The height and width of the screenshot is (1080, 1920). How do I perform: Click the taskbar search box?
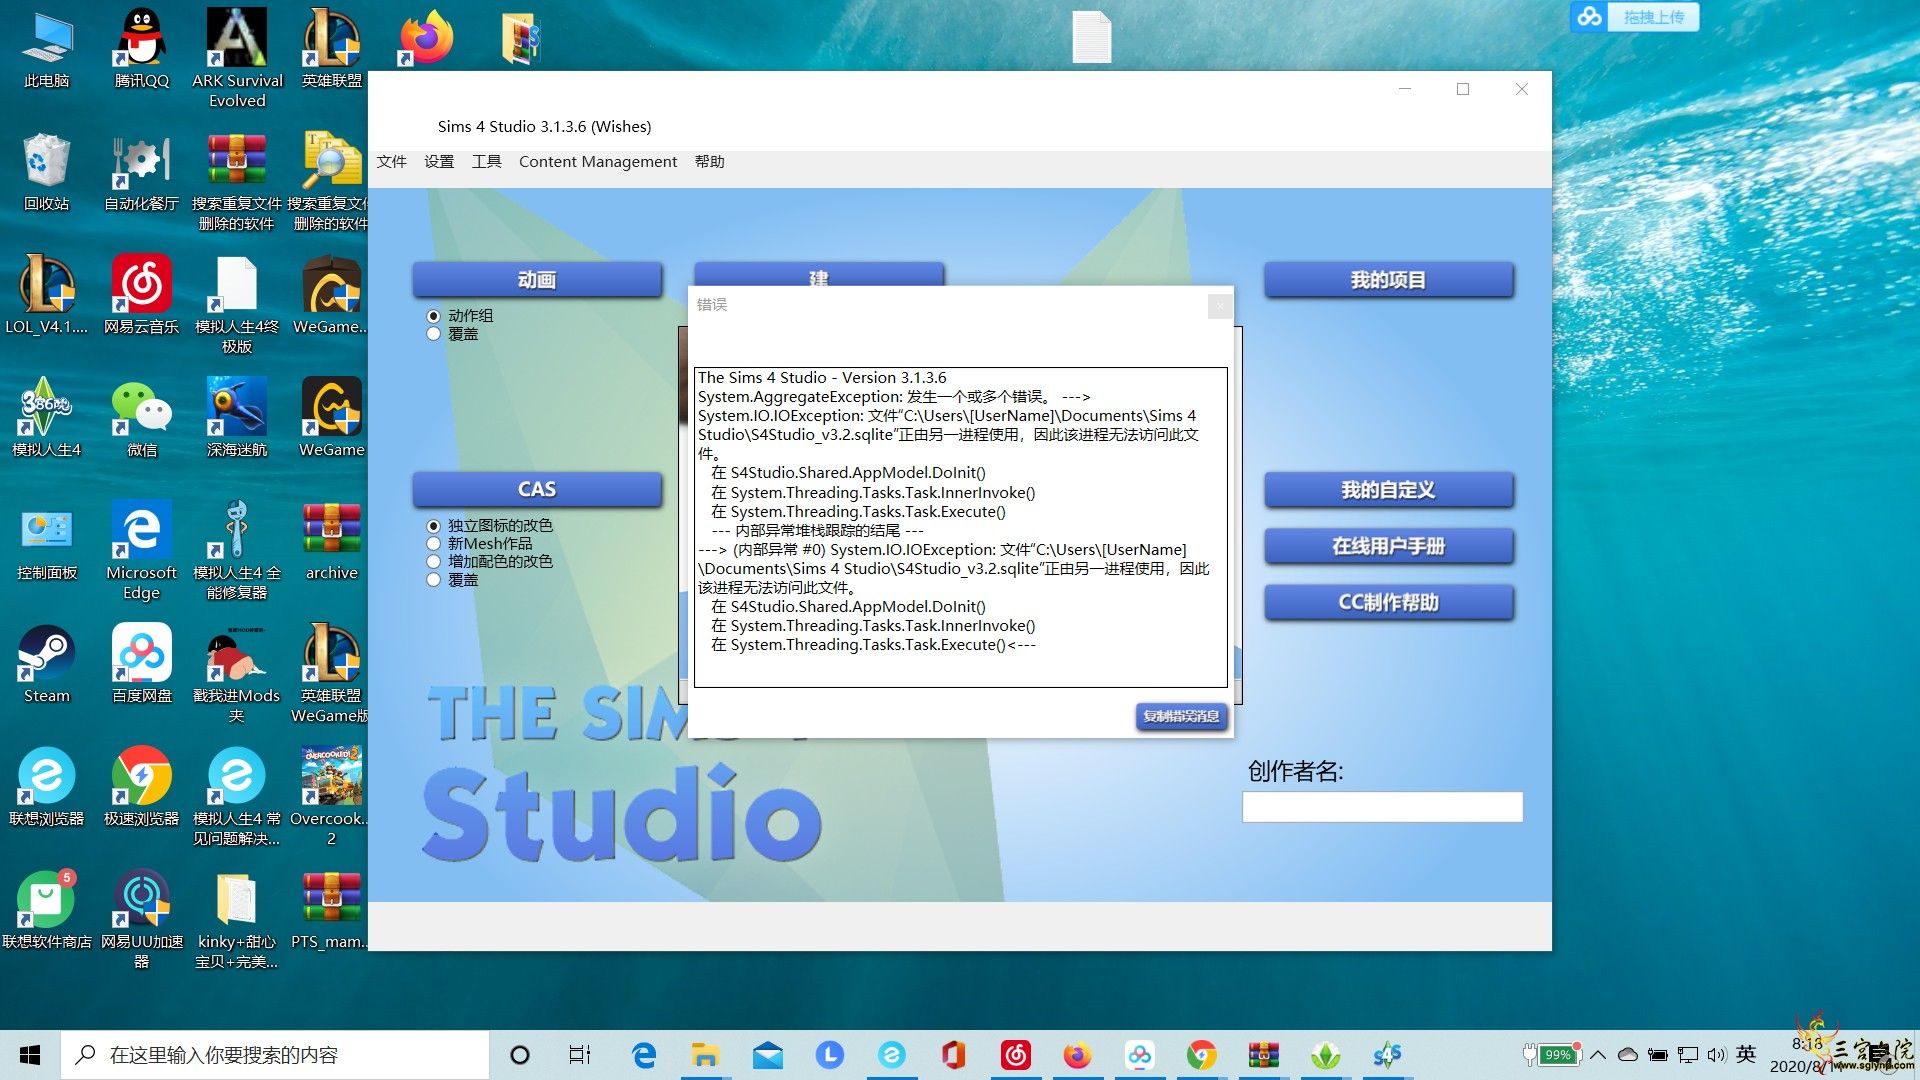pos(276,1055)
